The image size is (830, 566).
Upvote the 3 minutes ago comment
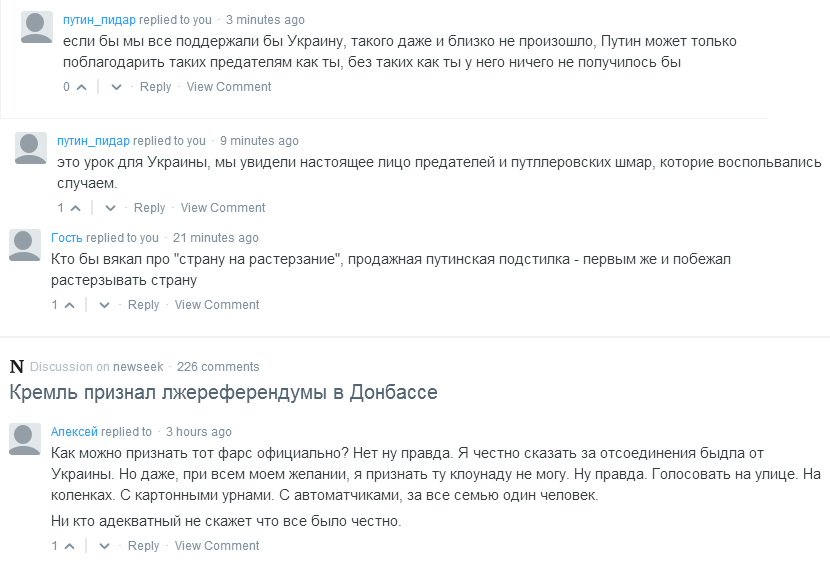(82, 87)
